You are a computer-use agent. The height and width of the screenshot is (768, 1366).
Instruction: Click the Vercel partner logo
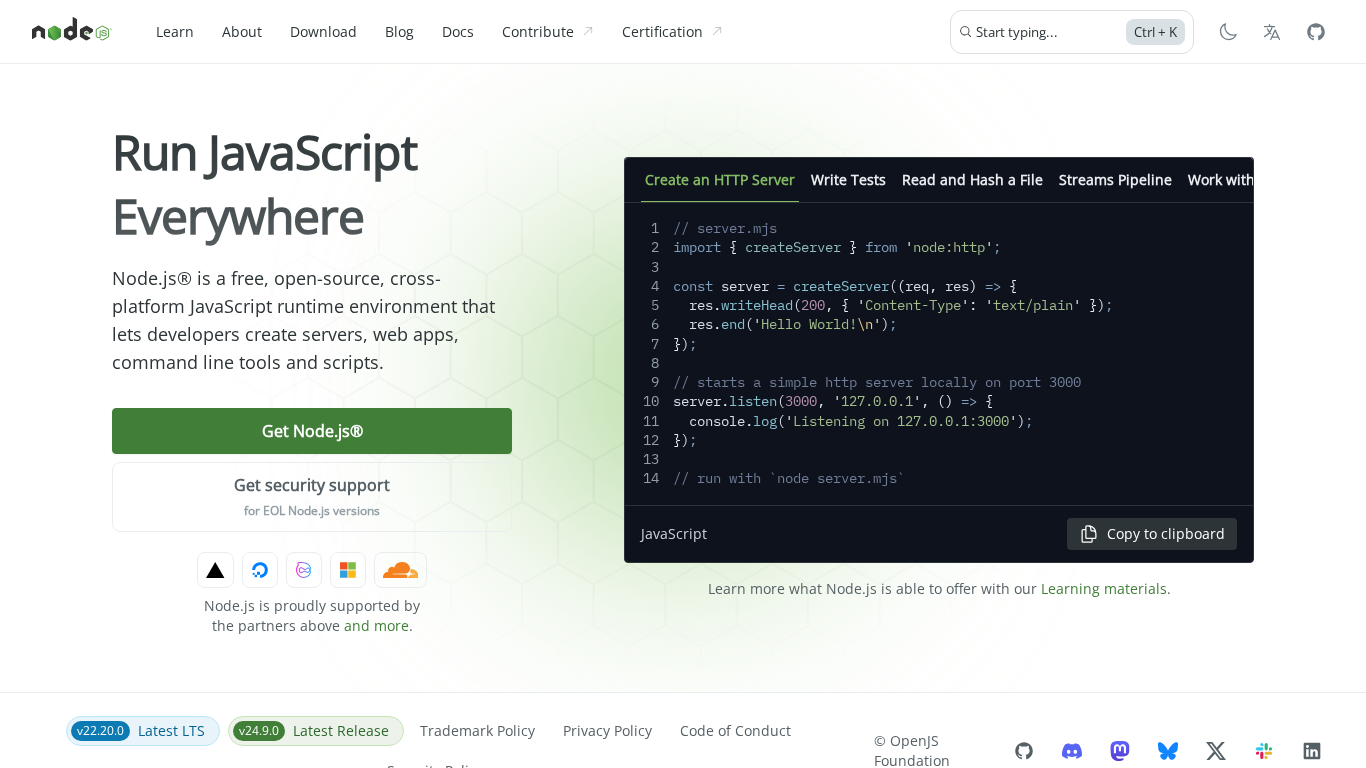coord(215,570)
